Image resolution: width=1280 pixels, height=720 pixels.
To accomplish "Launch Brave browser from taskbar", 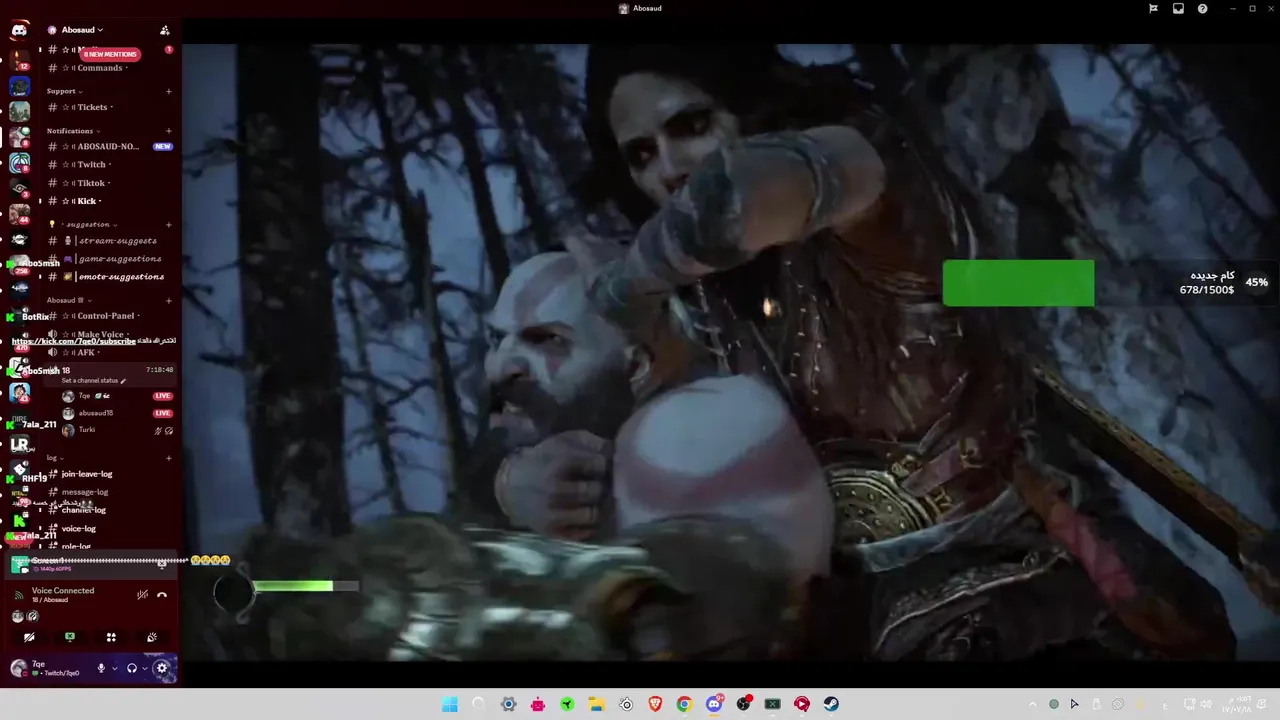I will point(656,704).
